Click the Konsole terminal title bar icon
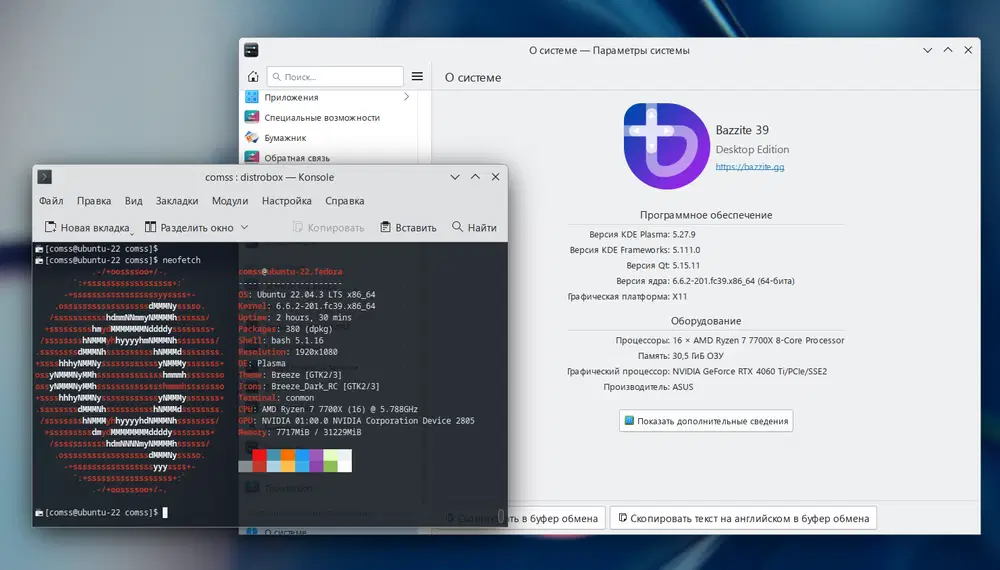The height and width of the screenshot is (570, 1000). (44, 177)
